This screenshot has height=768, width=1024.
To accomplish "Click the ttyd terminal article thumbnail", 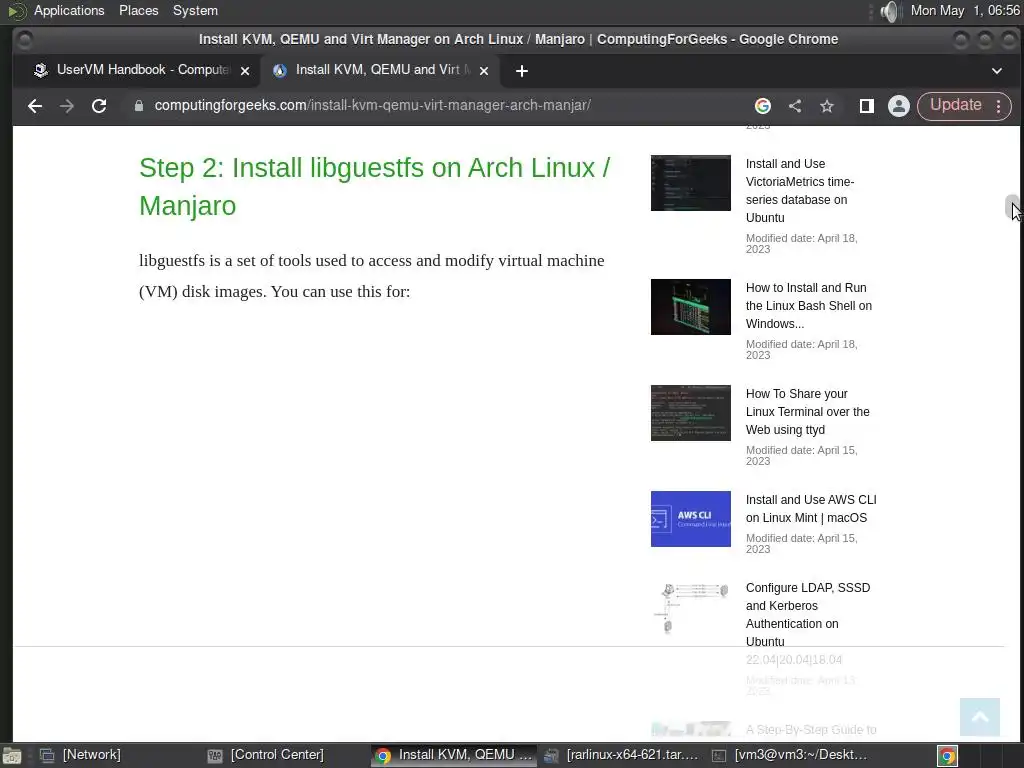I will click(x=690, y=413).
